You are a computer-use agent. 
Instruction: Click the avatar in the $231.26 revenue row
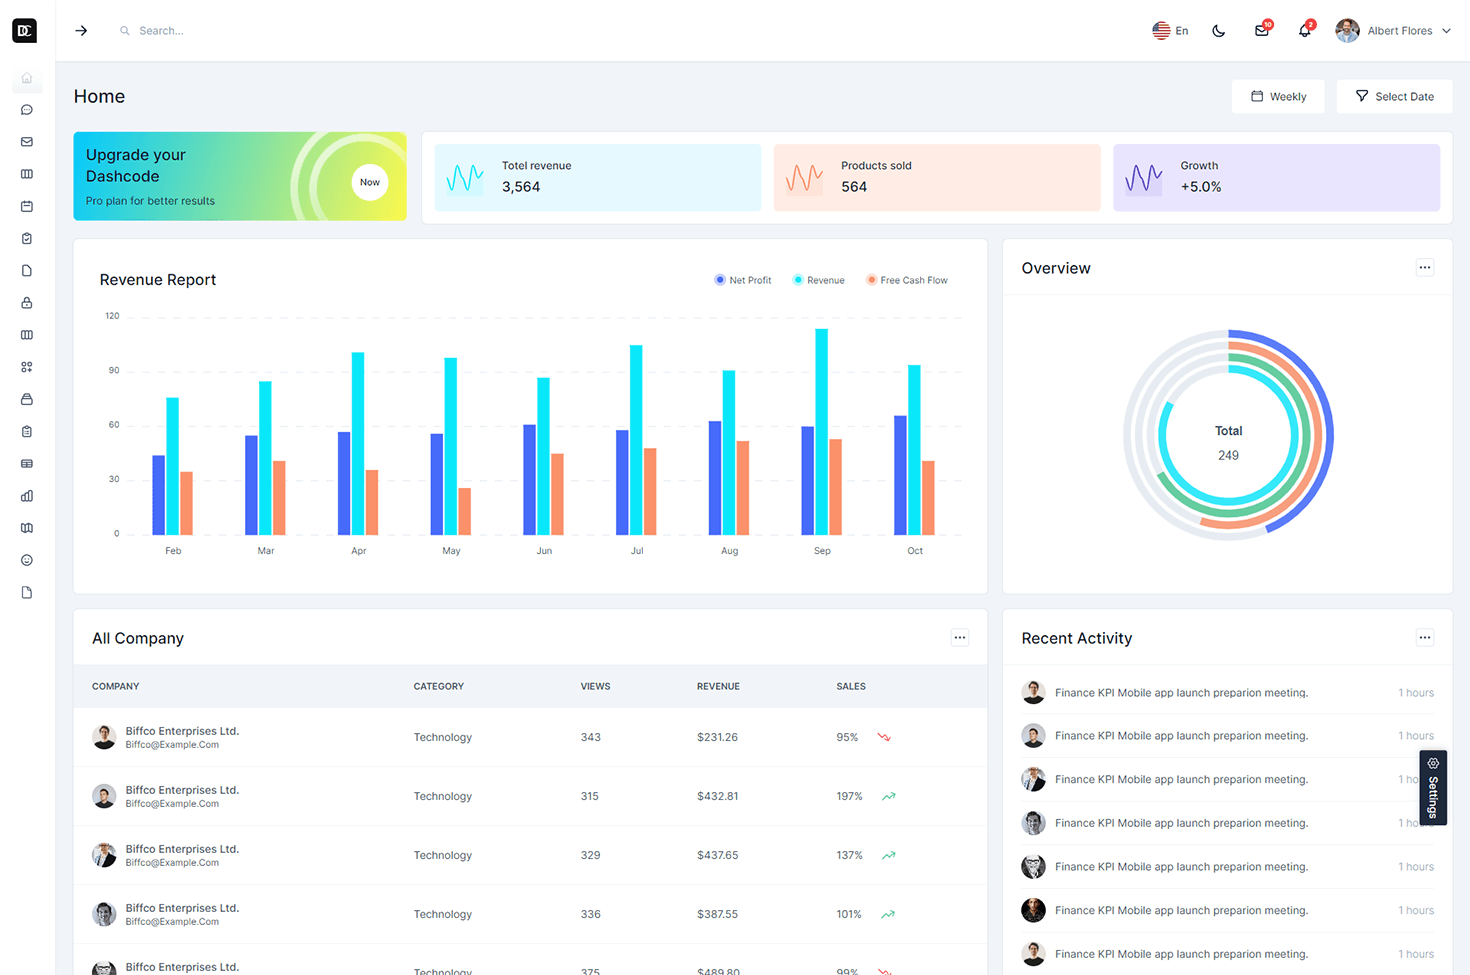point(104,737)
